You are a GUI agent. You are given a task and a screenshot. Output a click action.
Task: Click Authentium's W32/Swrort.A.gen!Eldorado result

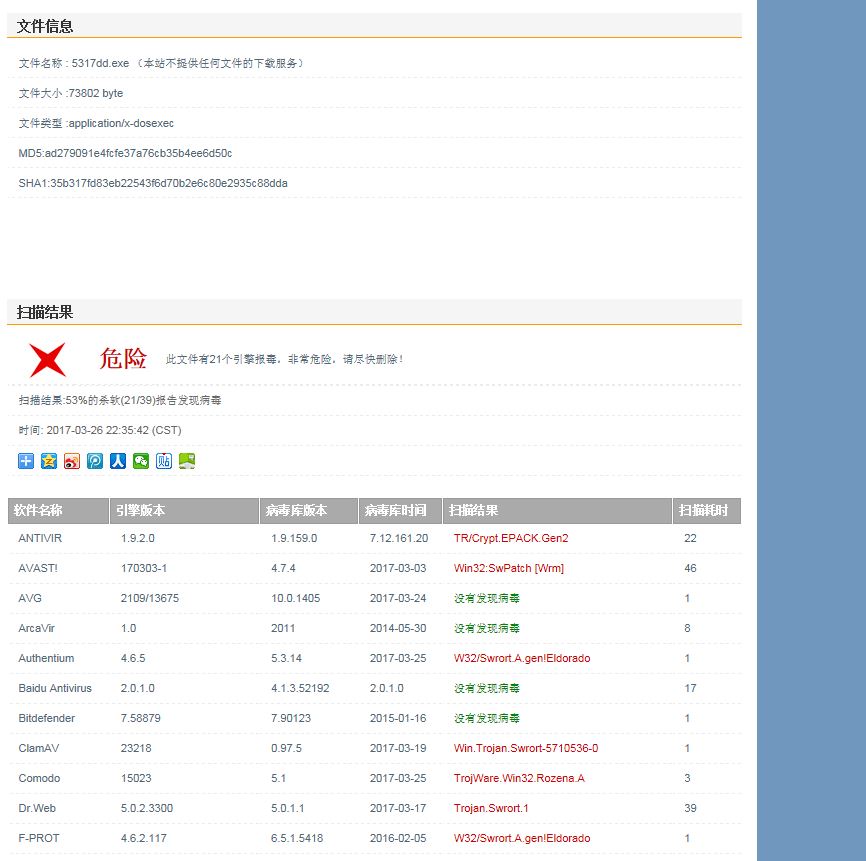[522, 658]
